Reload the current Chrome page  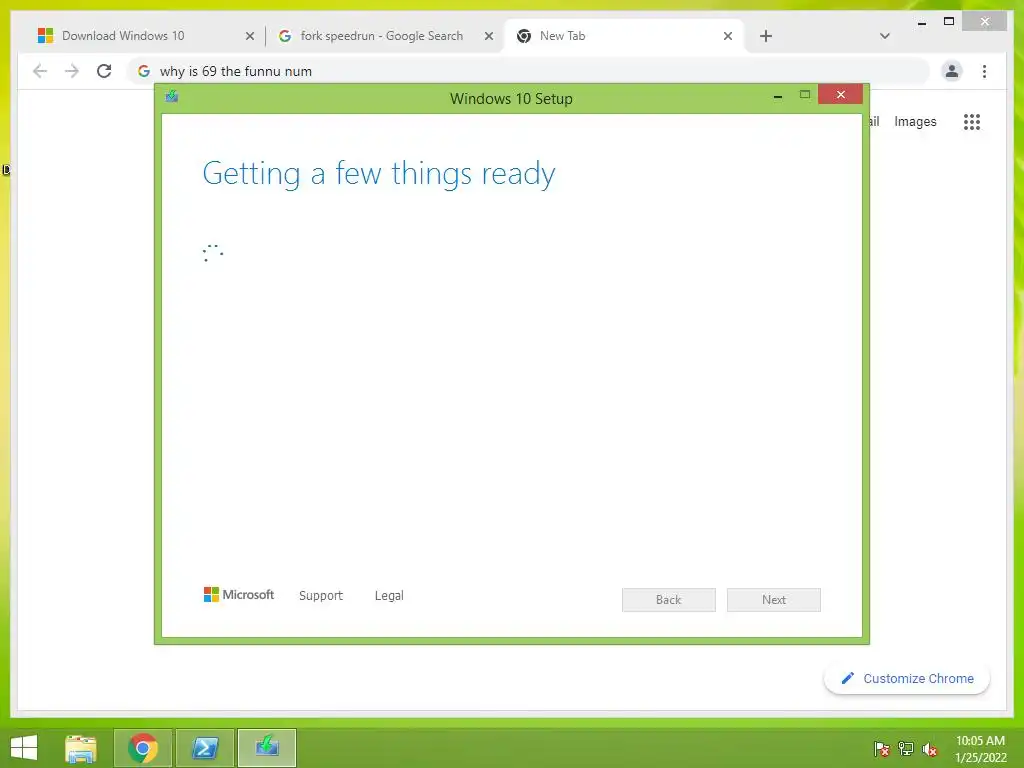click(x=104, y=71)
